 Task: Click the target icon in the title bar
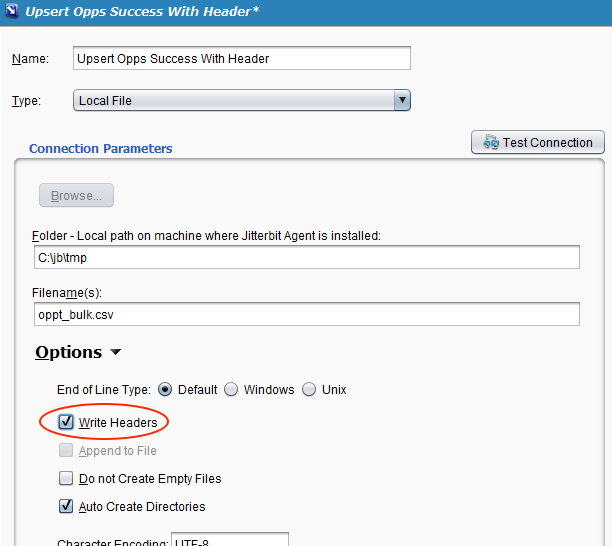tap(12, 11)
